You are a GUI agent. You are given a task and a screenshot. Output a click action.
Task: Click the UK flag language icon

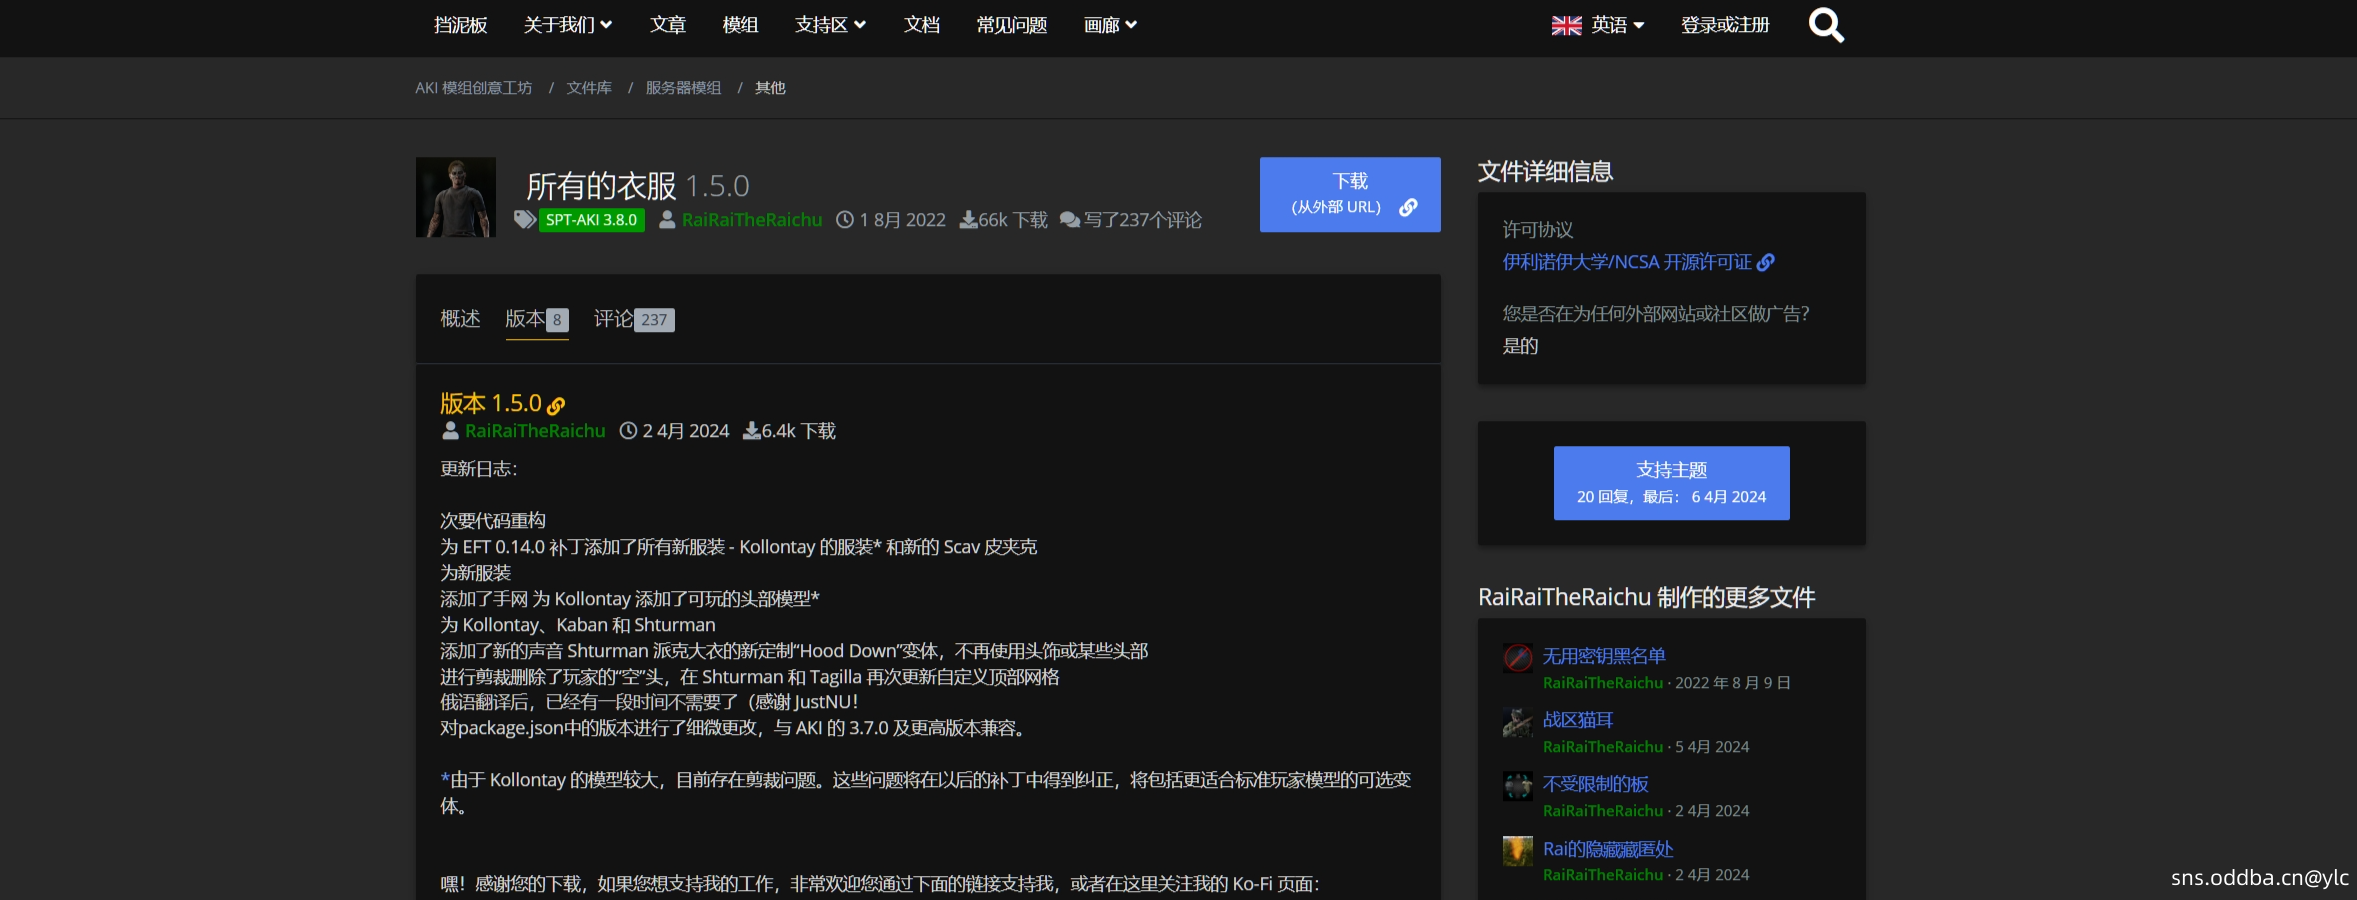click(1566, 25)
